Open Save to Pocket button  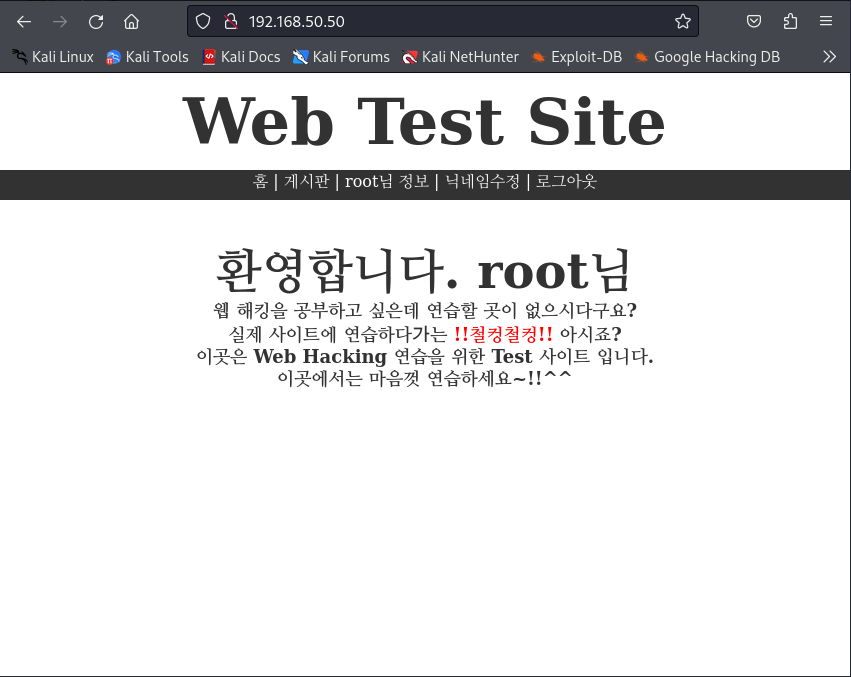pyautogui.click(x=754, y=22)
